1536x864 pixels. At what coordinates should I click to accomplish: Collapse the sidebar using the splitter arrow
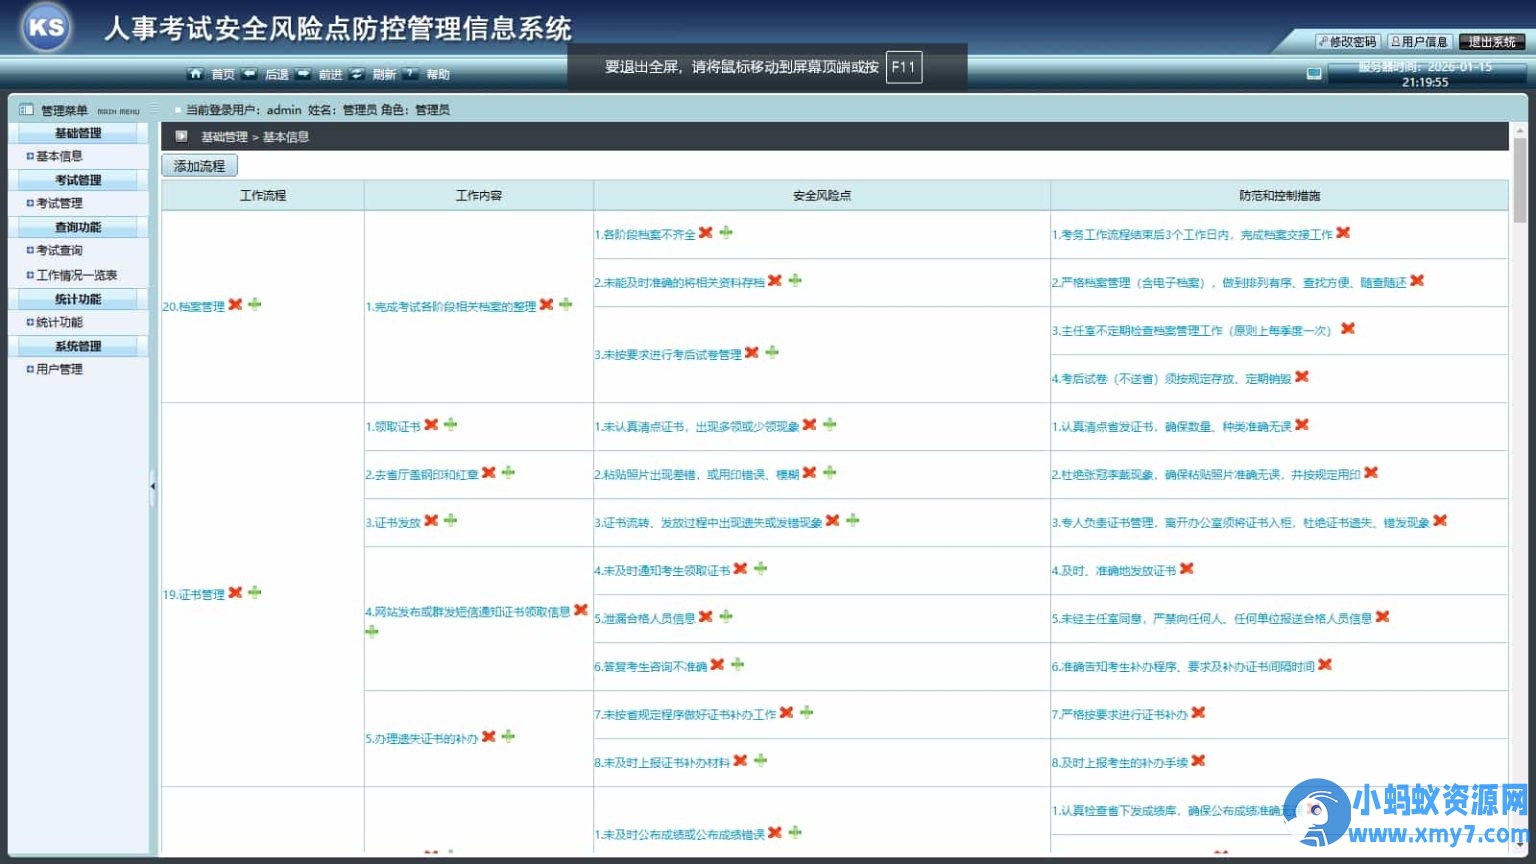[x=153, y=486]
